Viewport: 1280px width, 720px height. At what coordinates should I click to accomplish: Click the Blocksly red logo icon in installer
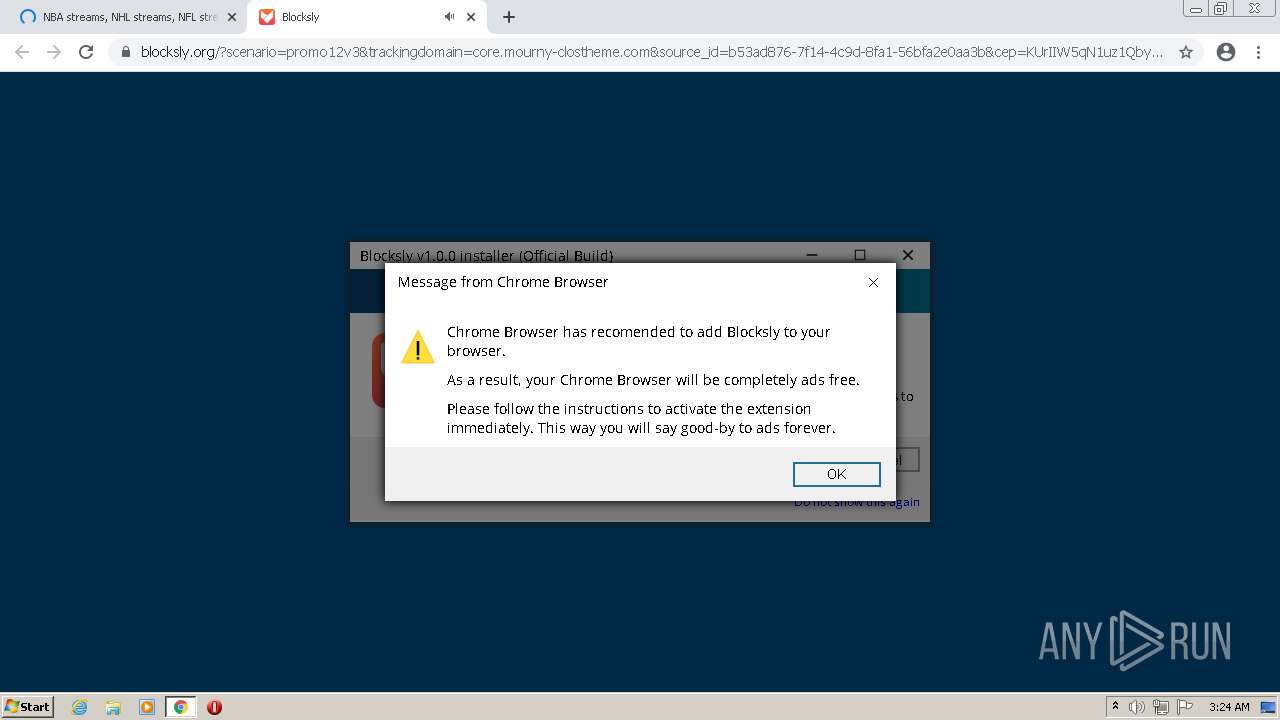(378, 370)
